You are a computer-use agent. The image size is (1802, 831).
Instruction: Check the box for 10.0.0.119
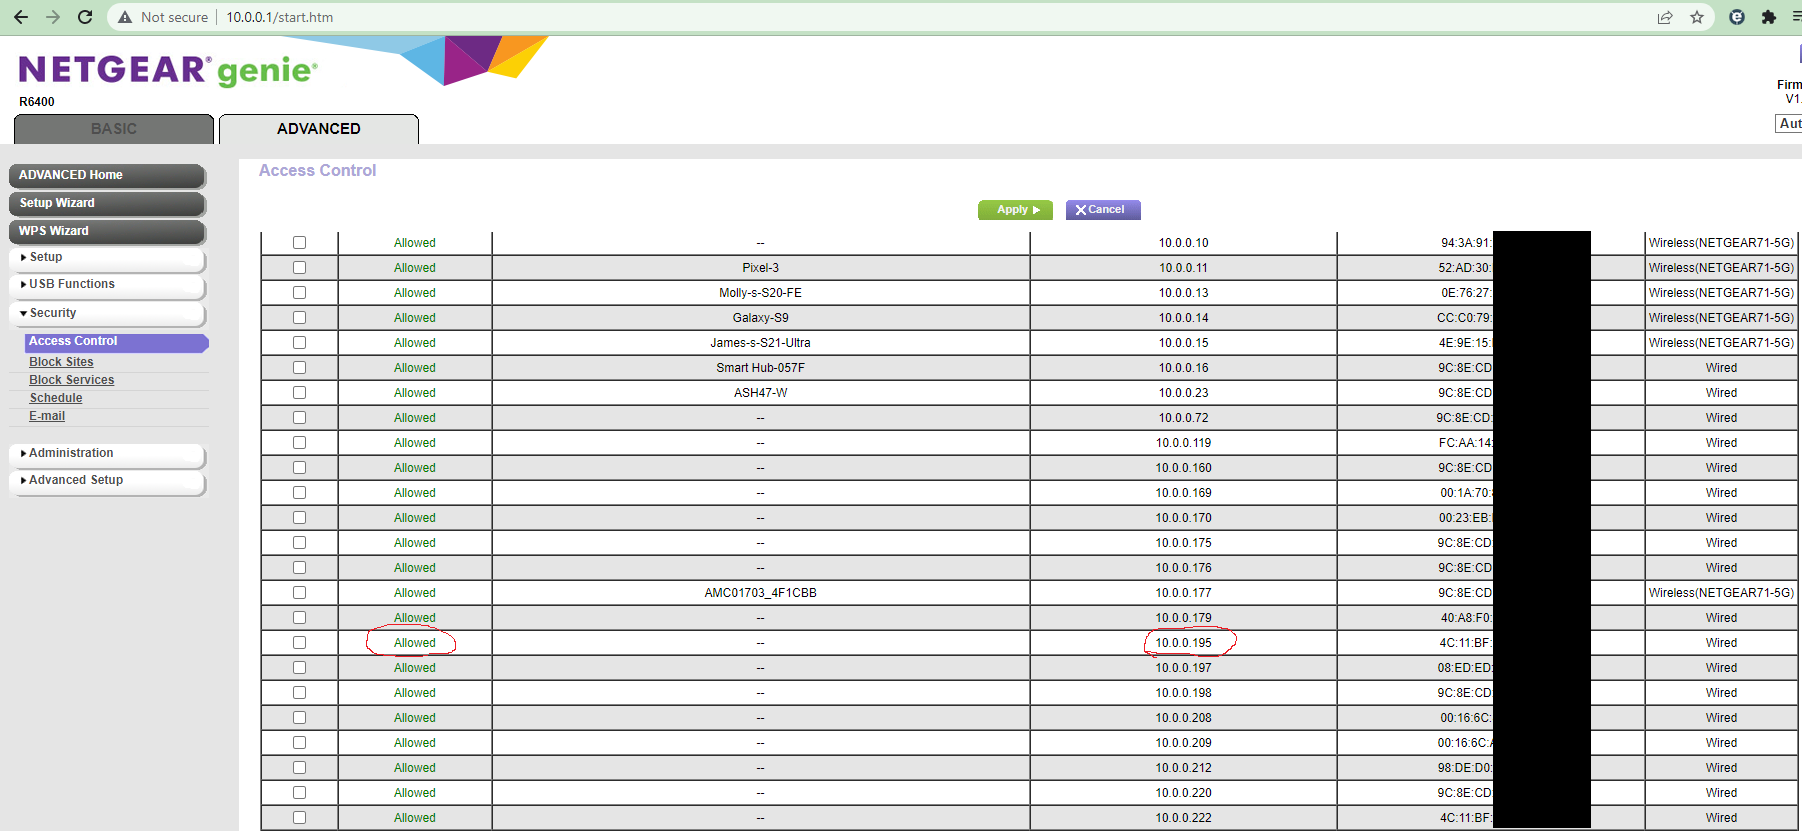[299, 443]
